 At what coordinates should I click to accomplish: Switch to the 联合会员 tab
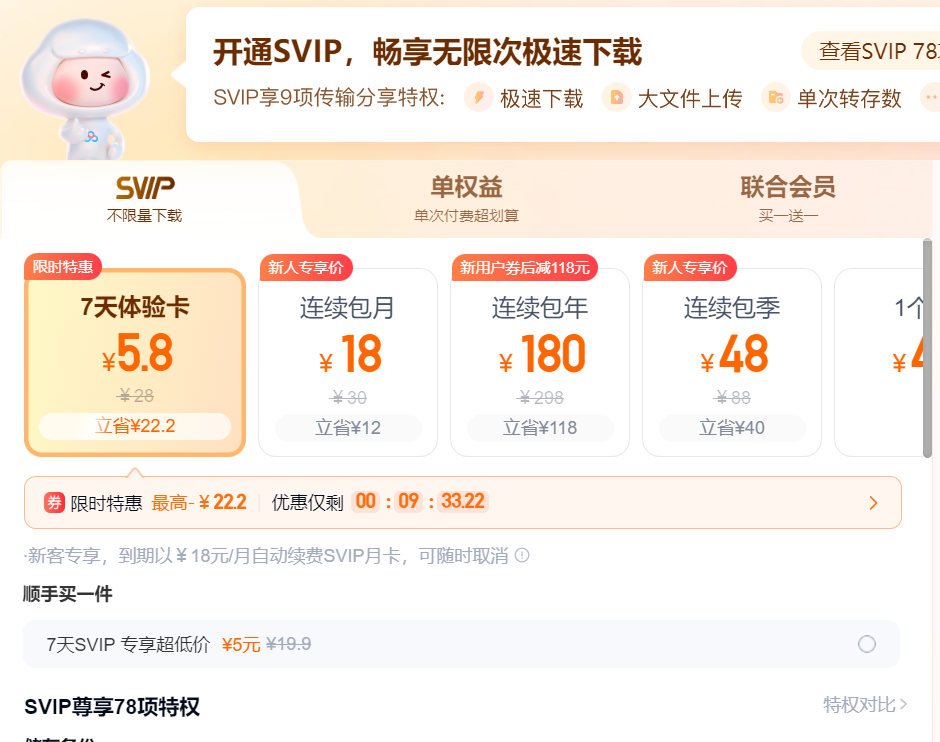788,198
